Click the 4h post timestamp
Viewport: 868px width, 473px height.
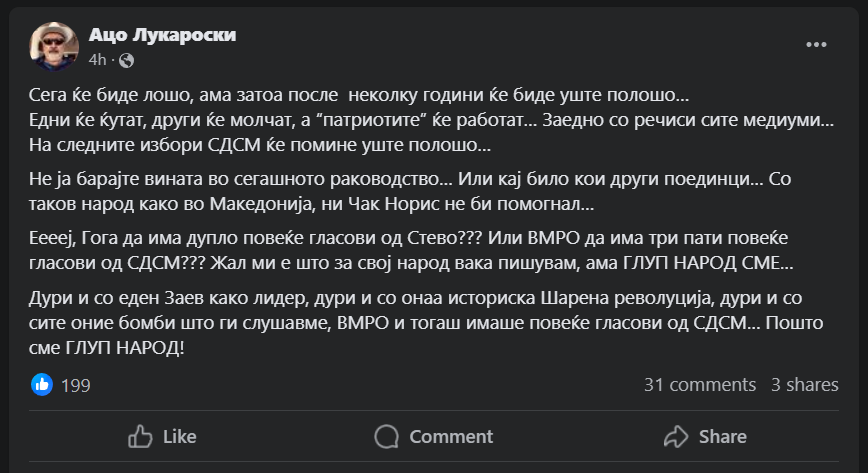click(97, 60)
